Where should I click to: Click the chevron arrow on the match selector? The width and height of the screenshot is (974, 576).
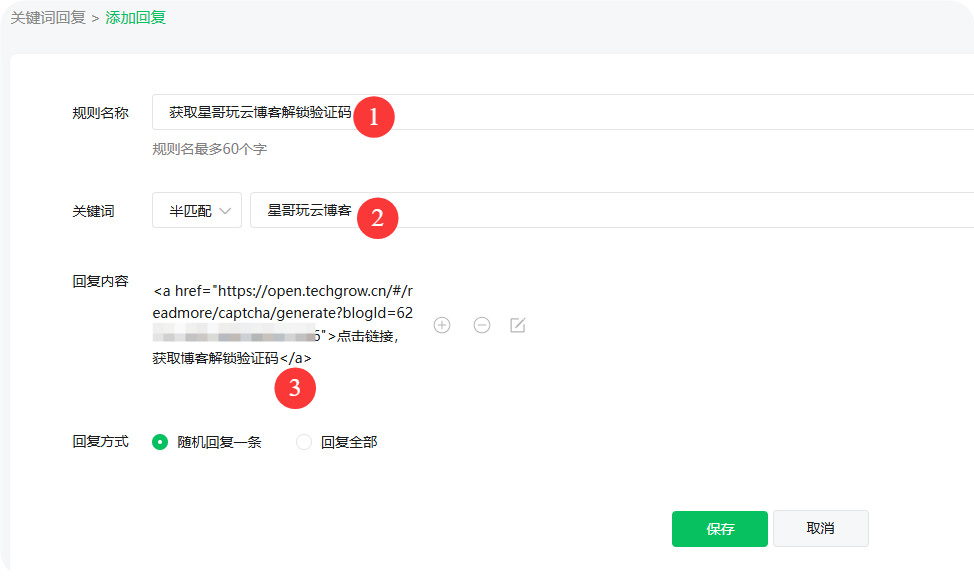click(x=227, y=209)
